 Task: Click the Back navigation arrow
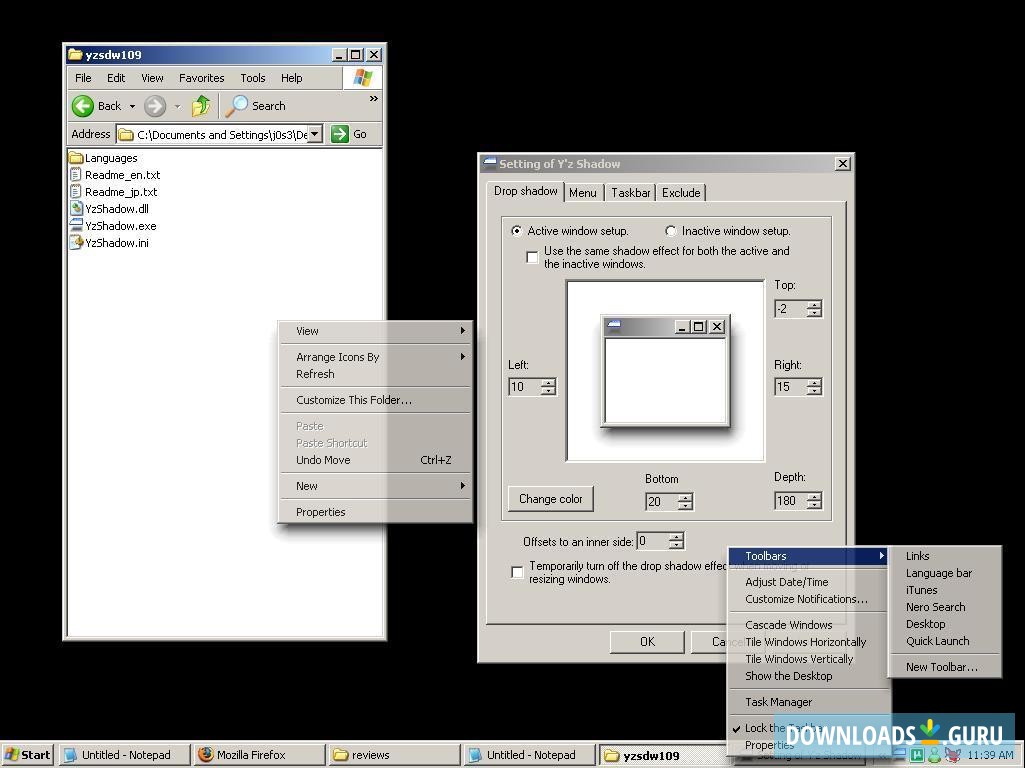tap(84, 105)
